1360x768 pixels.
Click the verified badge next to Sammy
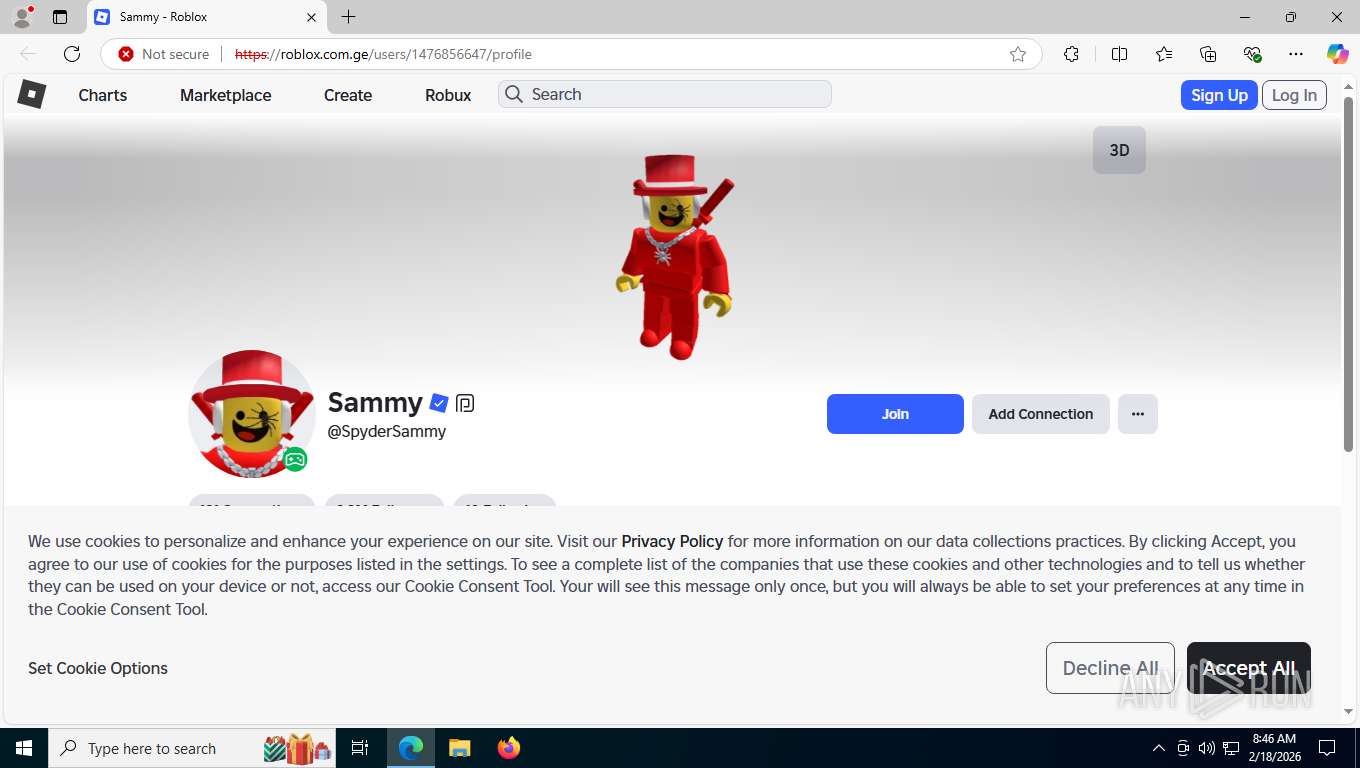point(438,403)
